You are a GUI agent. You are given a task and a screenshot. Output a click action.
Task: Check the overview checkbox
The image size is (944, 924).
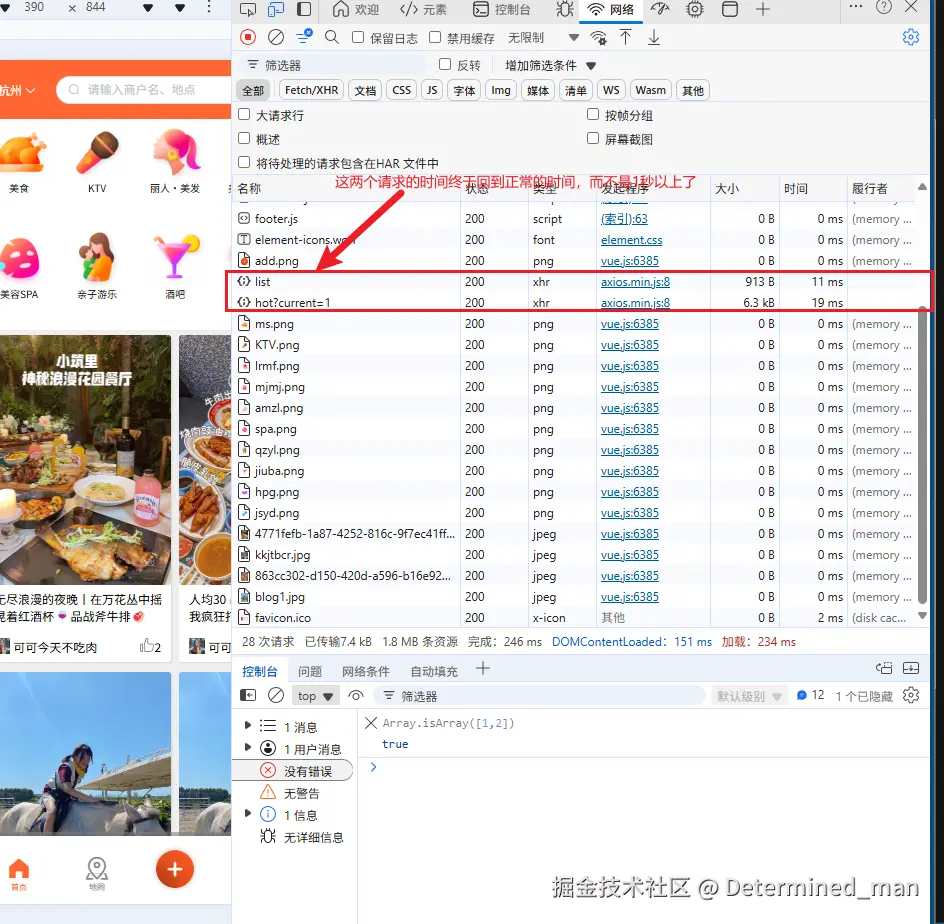pyautogui.click(x=244, y=138)
